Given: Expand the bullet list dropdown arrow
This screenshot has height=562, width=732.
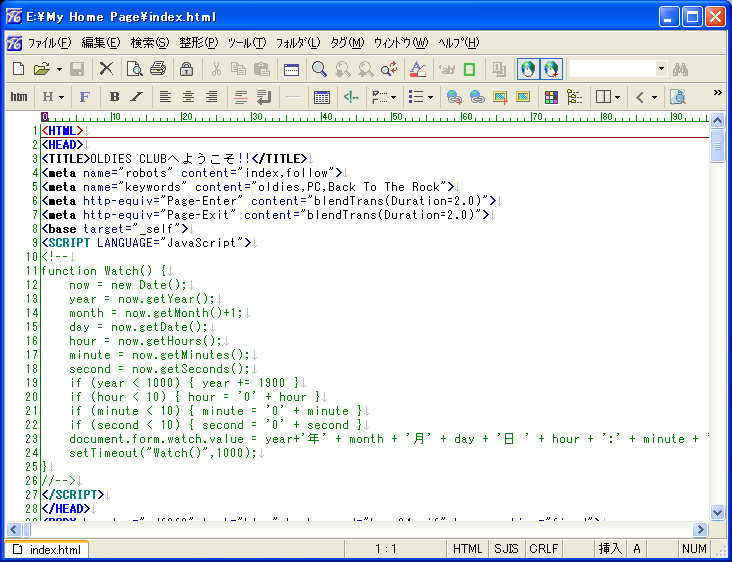Looking at the screenshot, I should (x=429, y=97).
